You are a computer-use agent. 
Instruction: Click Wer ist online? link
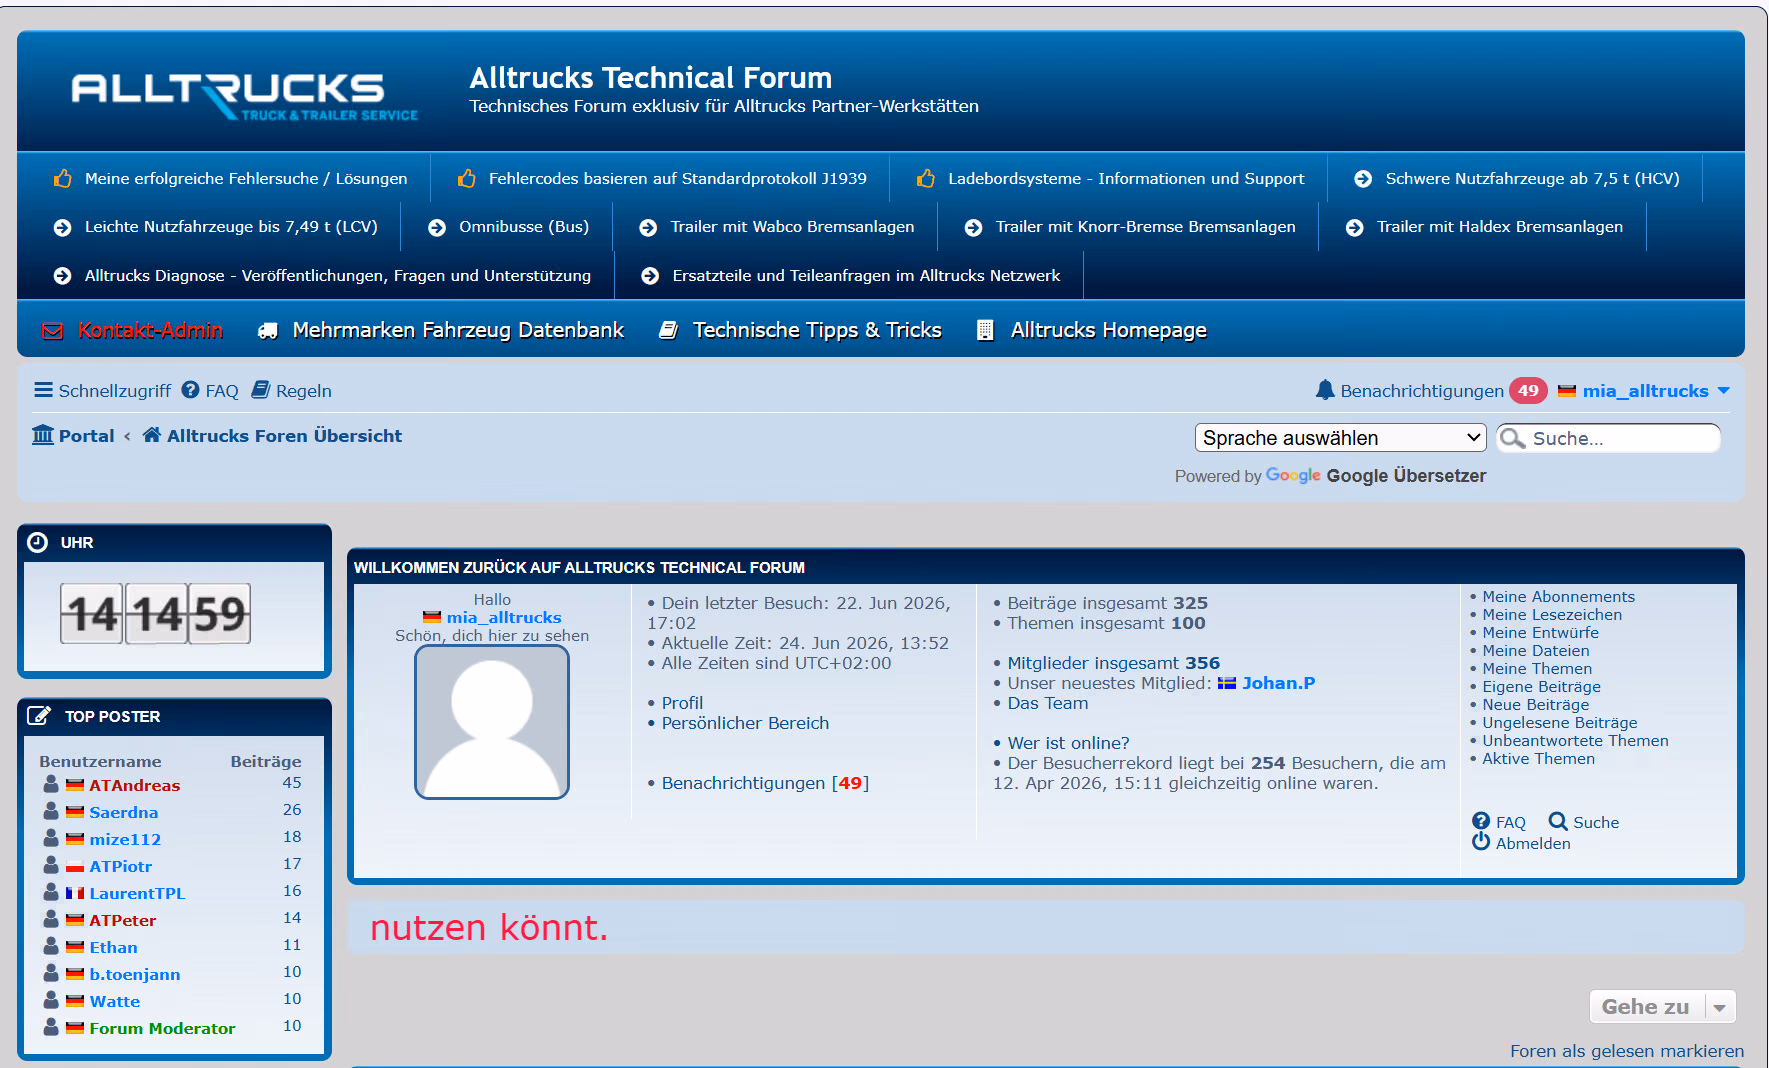tap(1068, 743)
